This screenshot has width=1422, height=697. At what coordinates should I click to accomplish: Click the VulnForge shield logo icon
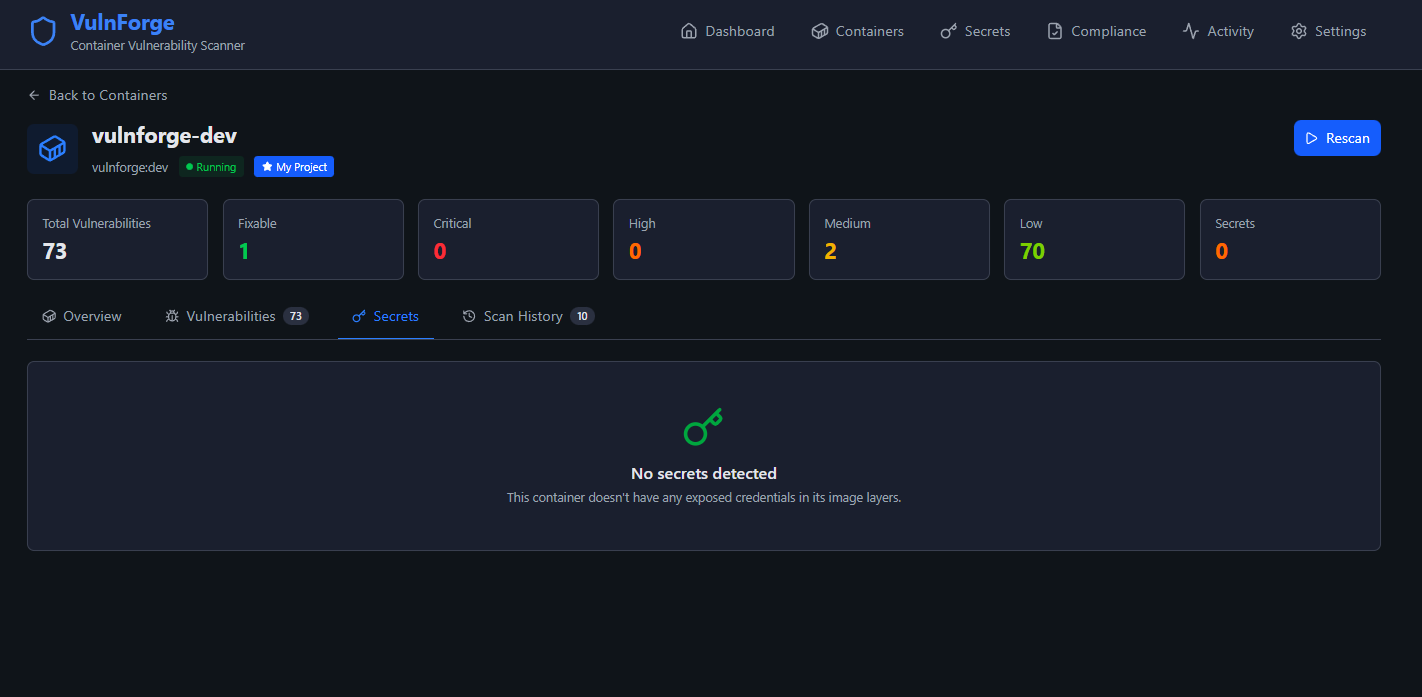click(43, 32)
